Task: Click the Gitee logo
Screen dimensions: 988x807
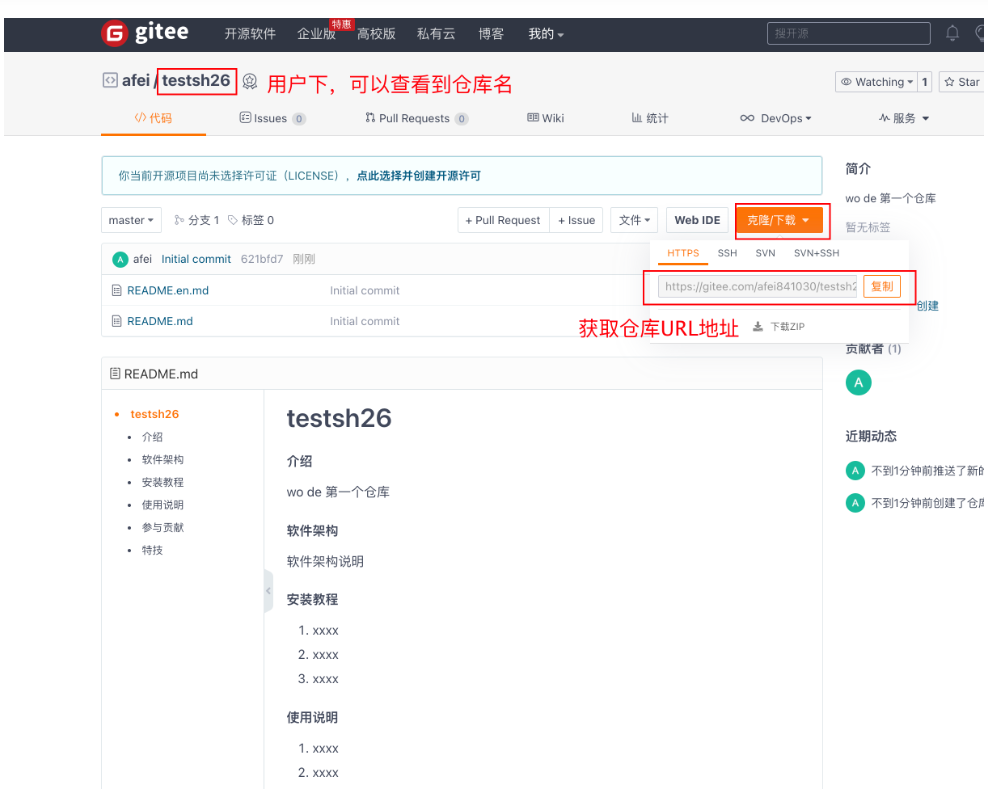Action: pyautogui.click(x=145, y=33)
